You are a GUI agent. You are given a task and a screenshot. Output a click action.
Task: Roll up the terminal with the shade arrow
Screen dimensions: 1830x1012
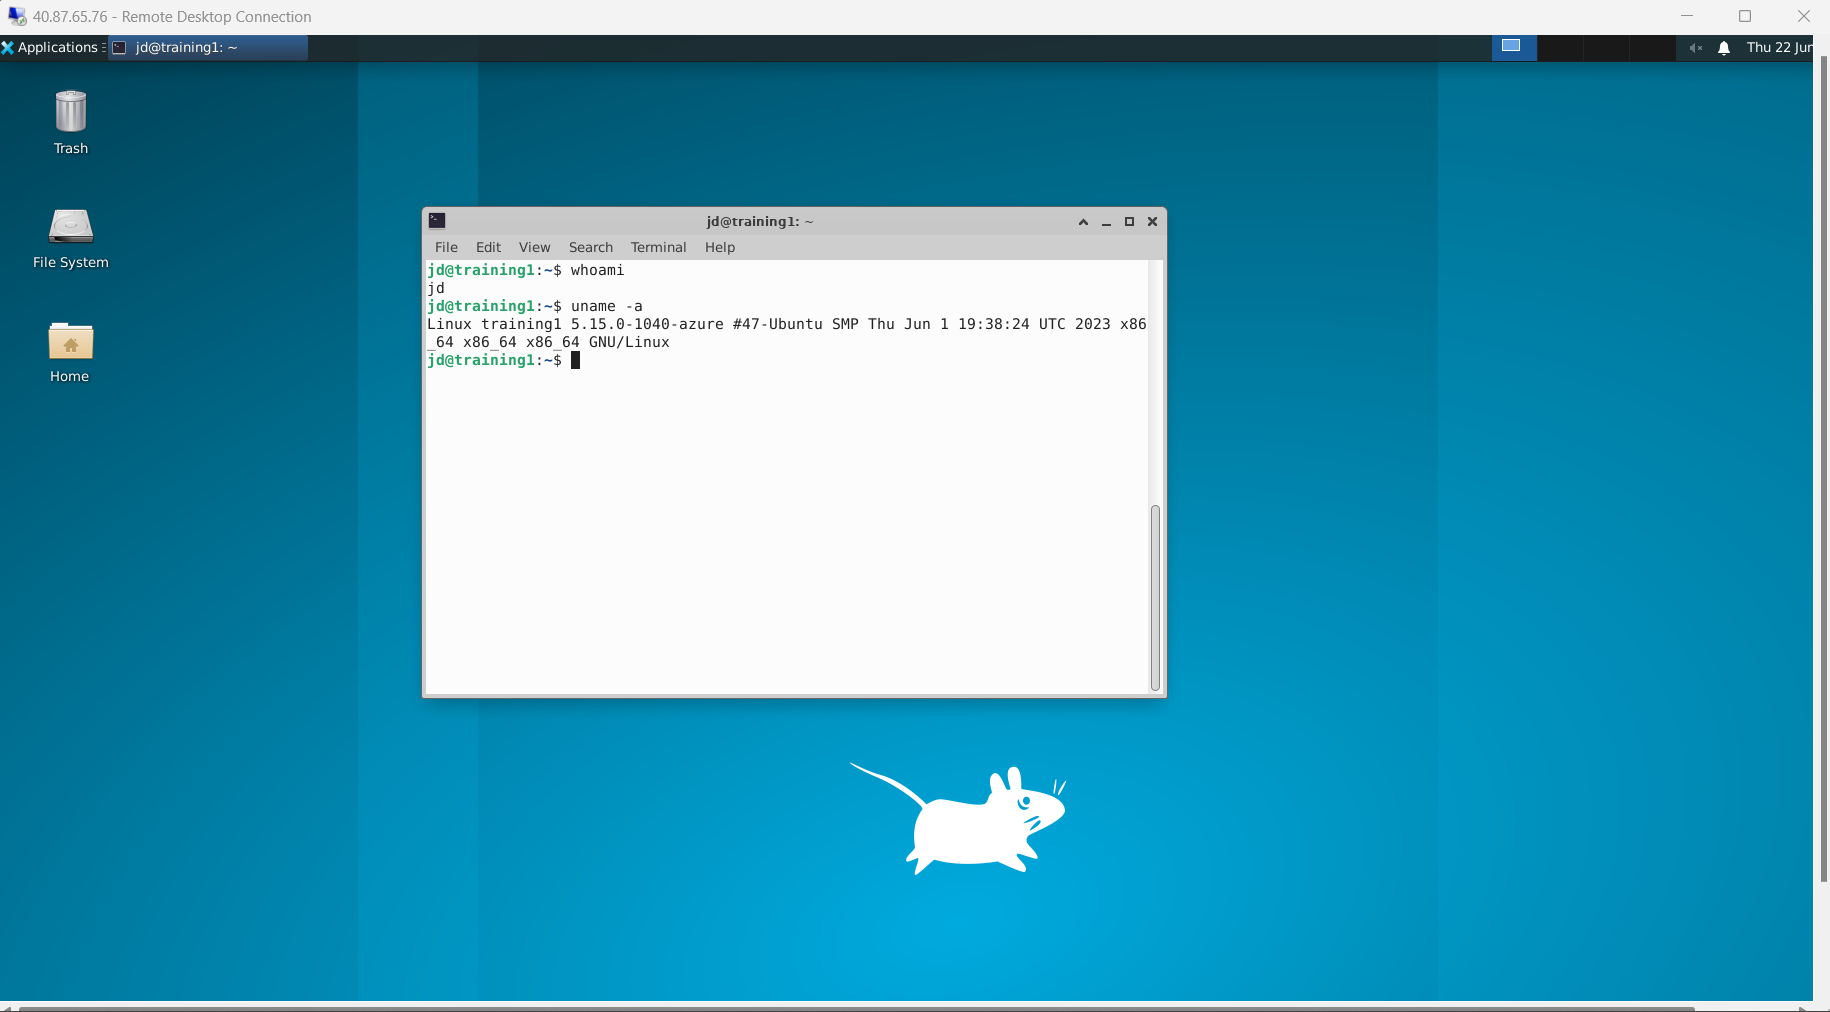[1082, 222]
